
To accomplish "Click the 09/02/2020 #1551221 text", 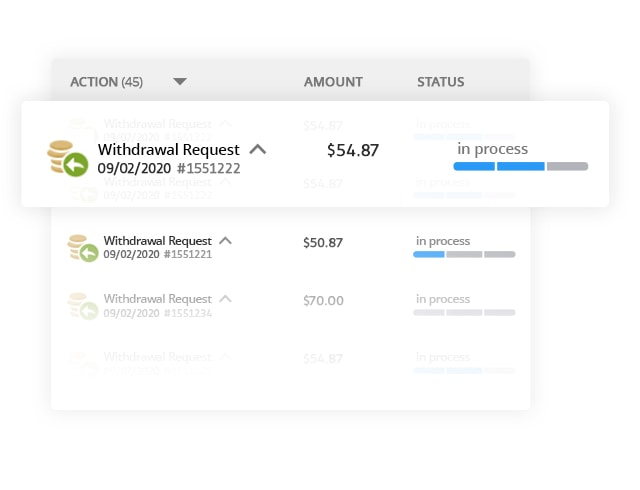I will (158, 254).
